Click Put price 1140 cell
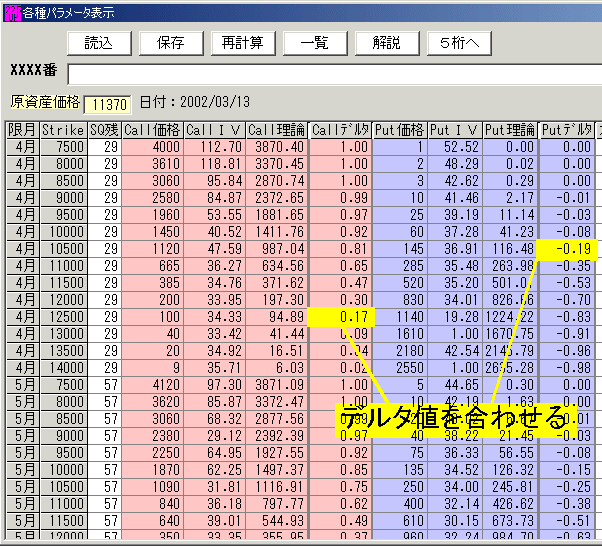602x546 pixels. tap(400, 317)
